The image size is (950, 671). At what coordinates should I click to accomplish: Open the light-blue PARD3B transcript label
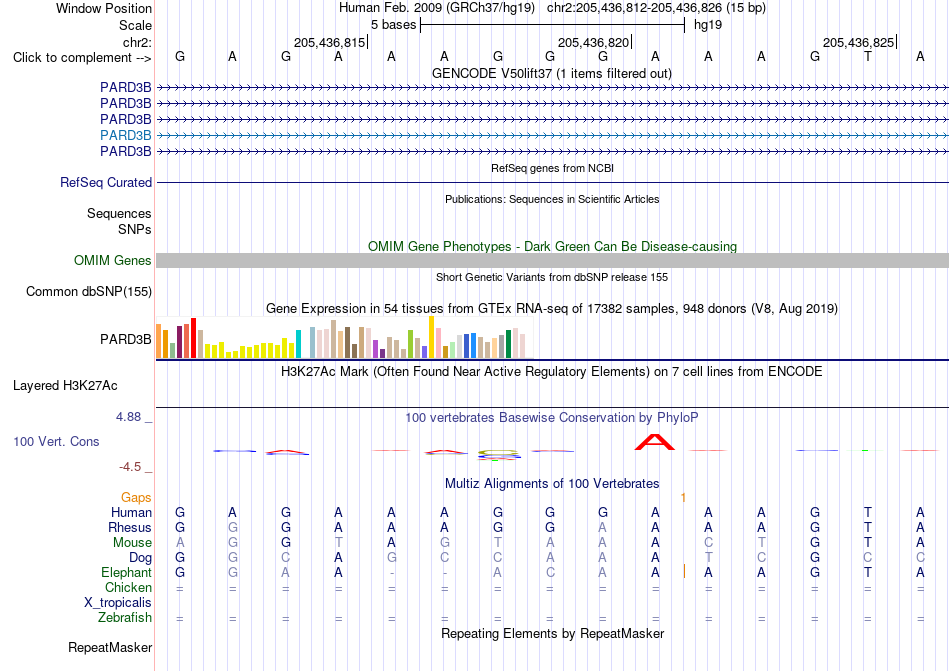tap(125, 135)
